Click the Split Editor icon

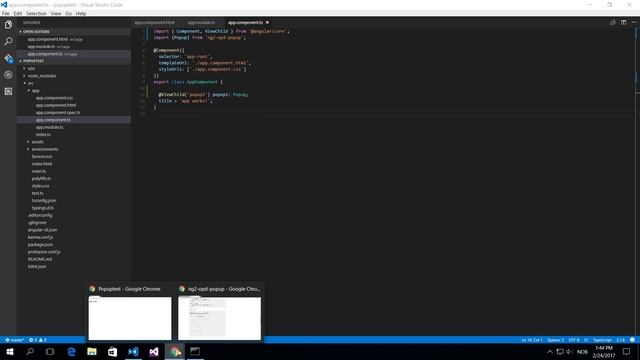click(x=623, y=22)
